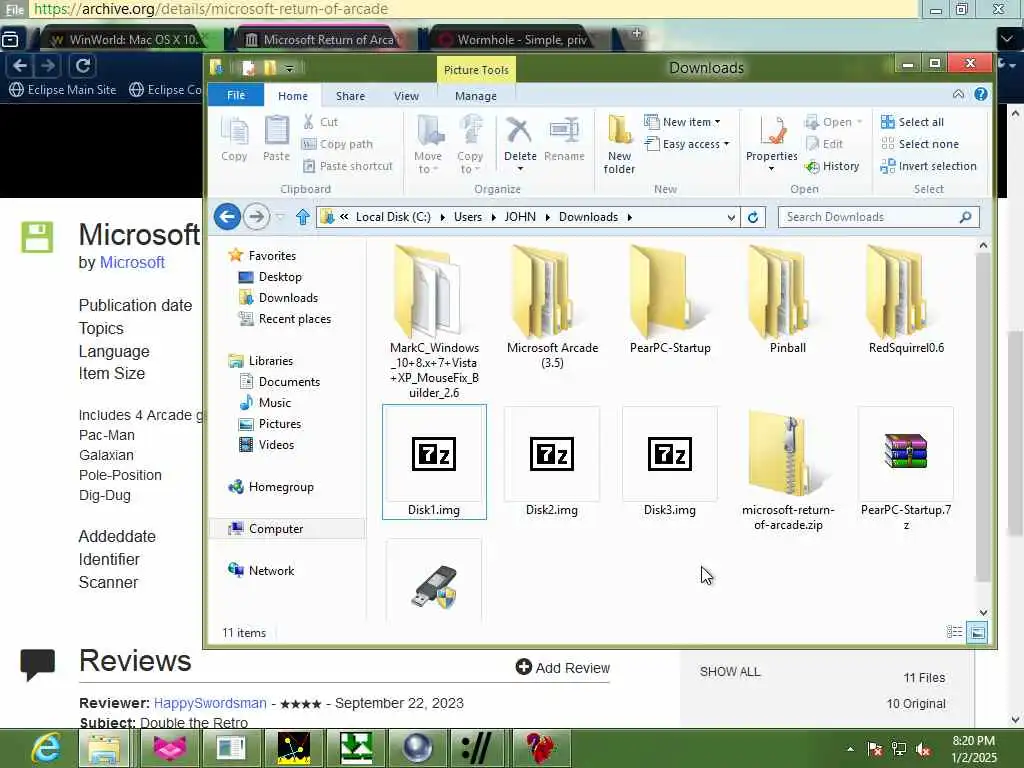The height and width of the screenshot is (768, 1024).
Task: Select Desktop under Favorites
Action: 271,277
